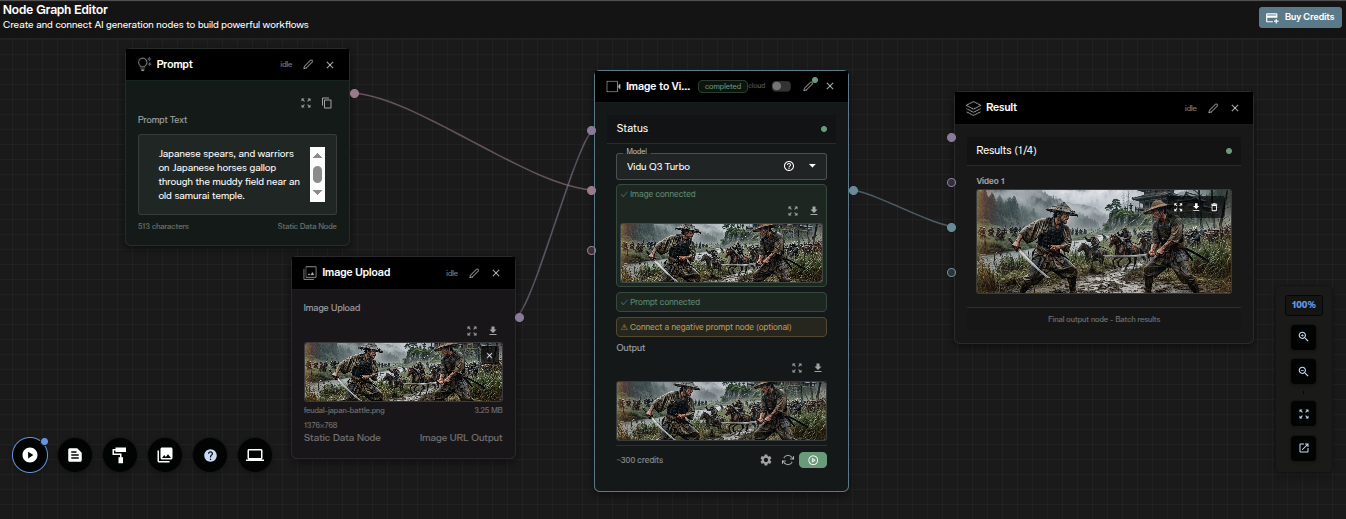Image resolution: width=1346 pixels, height=519 pixels.
Task: Click the Prompt node output port
Action: (x=354, y=95)
